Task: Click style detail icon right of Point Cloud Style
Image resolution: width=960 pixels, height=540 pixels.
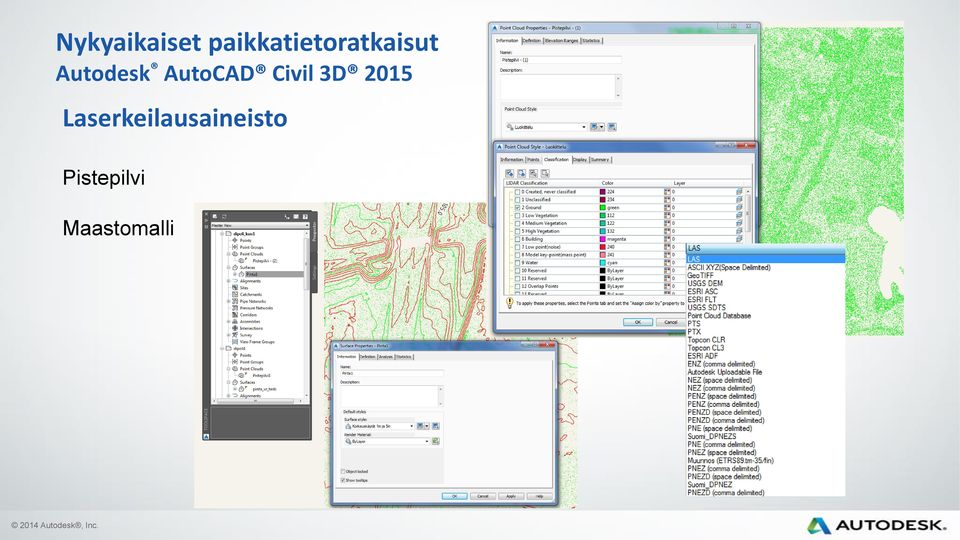Action: 612,127
